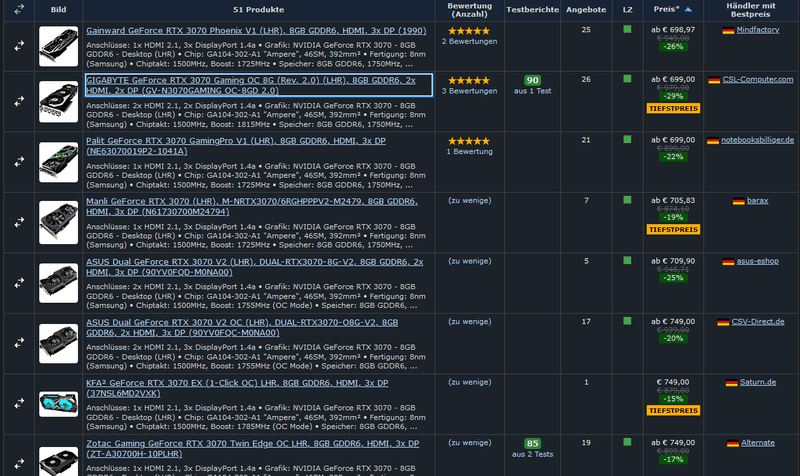Click -29% discount badge for GIGABYTE
800x476 pixels.
pos(673,96)
